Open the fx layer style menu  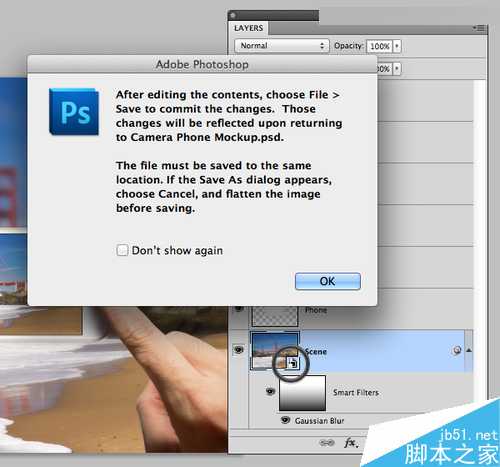(351, 443)
